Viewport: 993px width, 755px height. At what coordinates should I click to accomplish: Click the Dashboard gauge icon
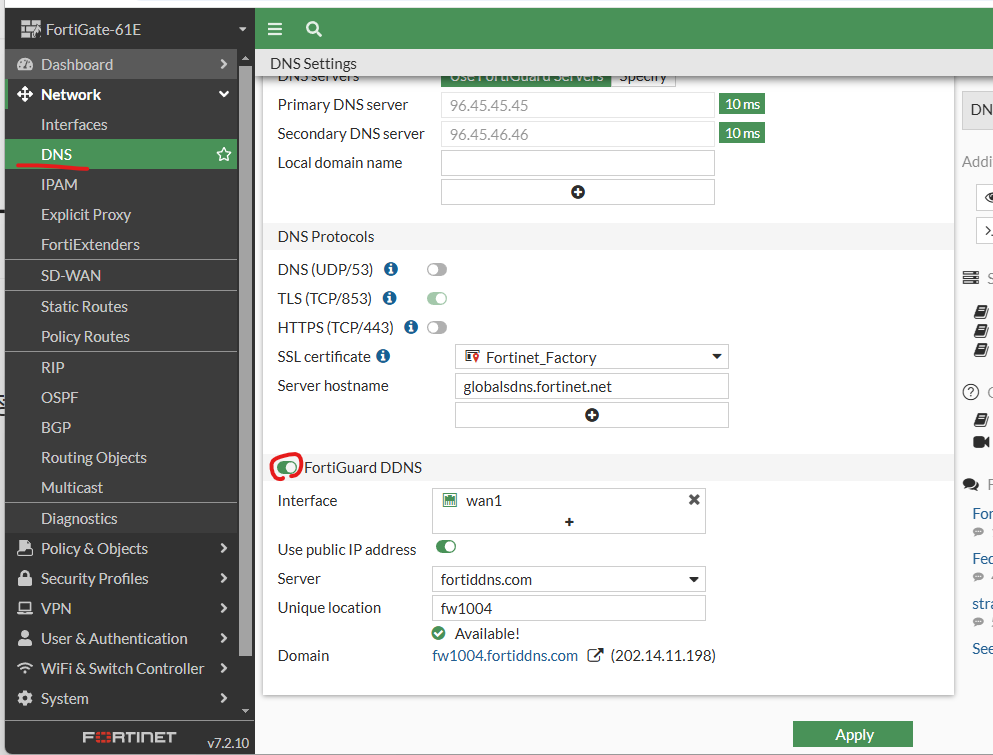click(25, 65)
